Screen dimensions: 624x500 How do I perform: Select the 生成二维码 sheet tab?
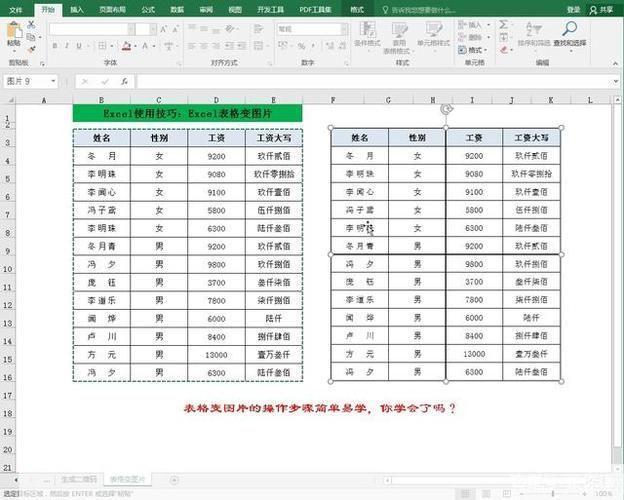pos(79,479)
